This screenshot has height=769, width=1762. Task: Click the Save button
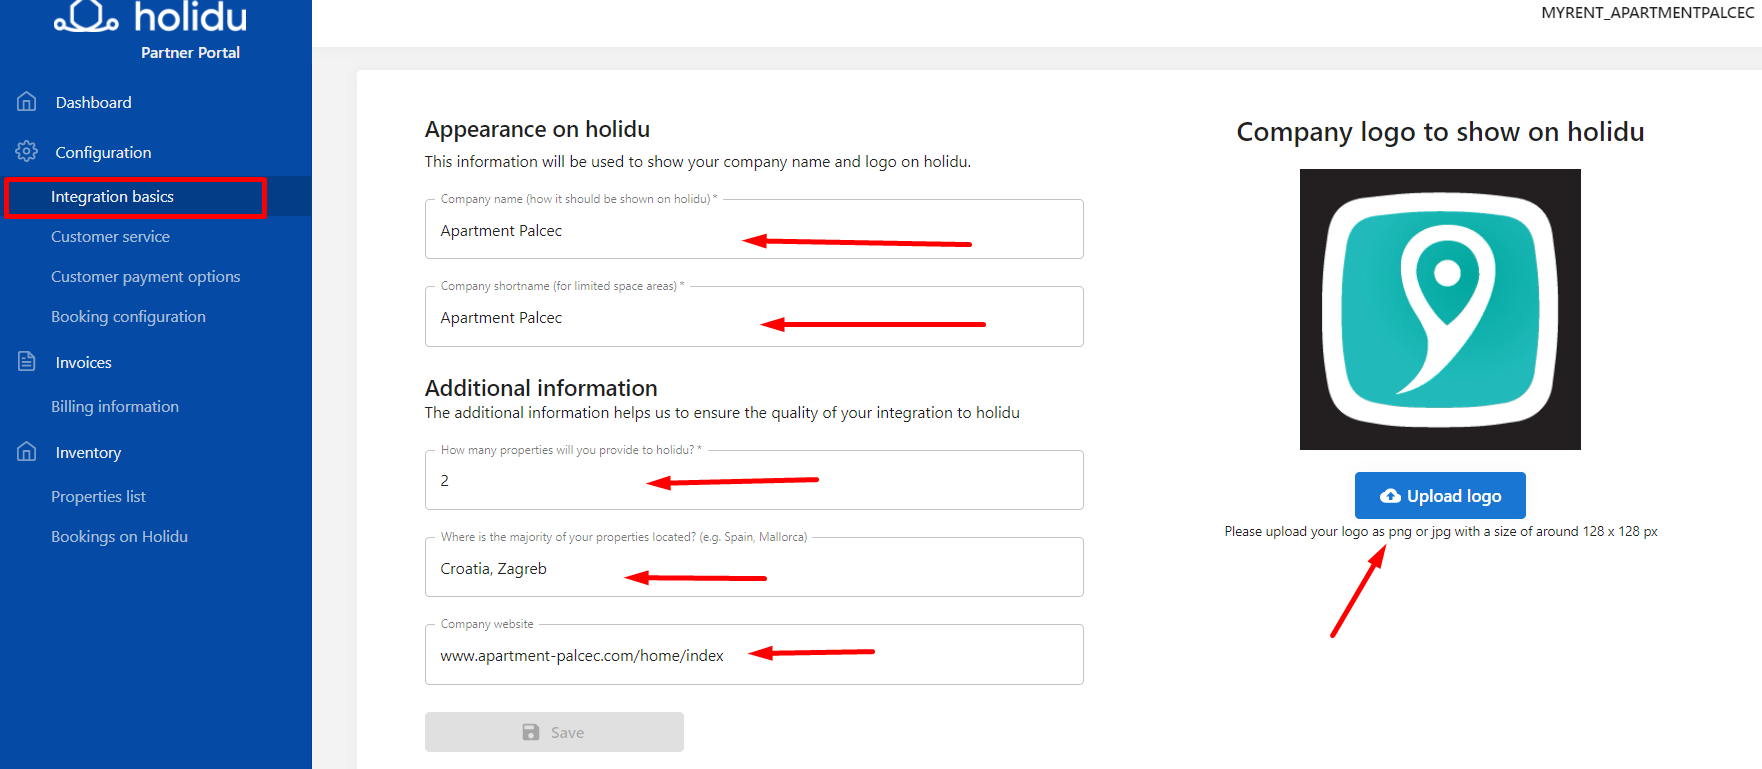click(554, 732)
